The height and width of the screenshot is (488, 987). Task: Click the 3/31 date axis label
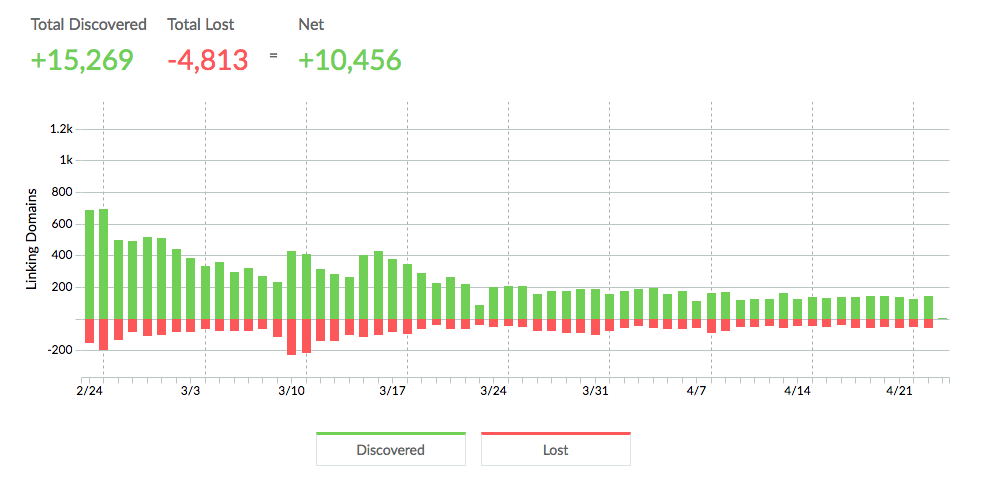595,391
